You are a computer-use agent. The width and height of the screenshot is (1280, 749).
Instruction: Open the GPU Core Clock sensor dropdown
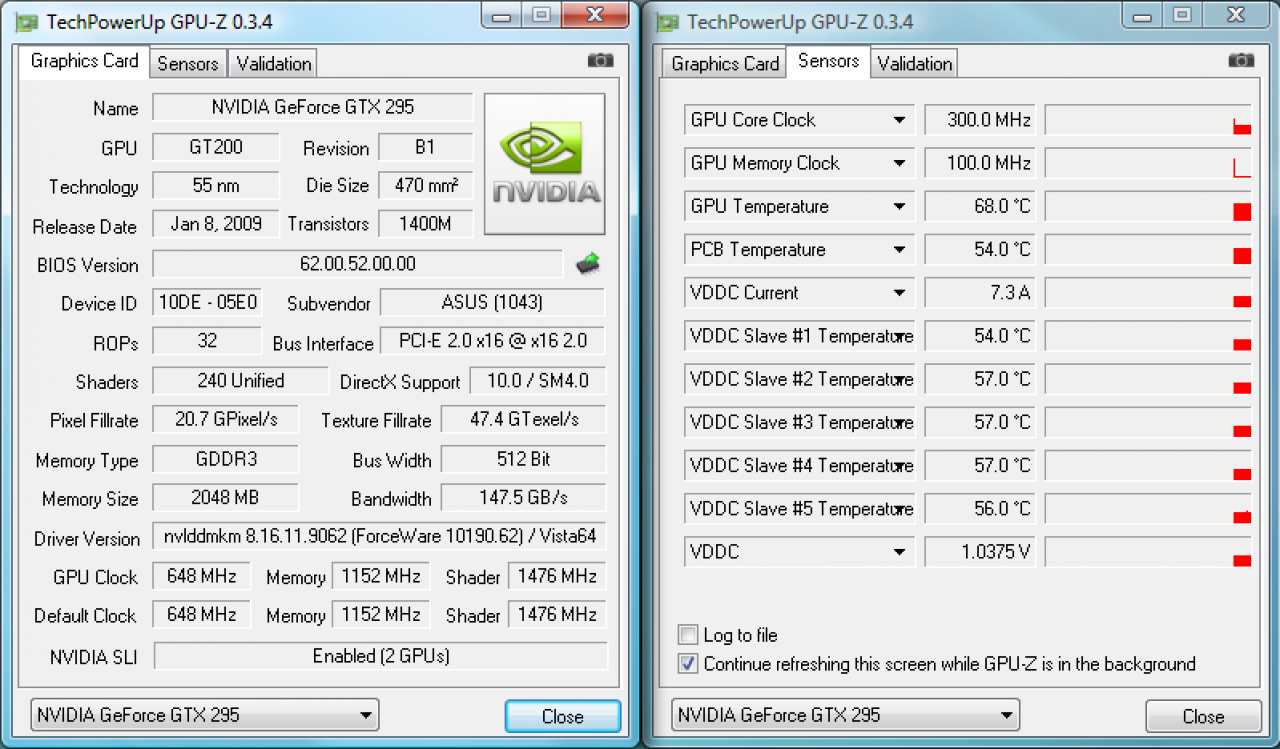tap(899, 120)
